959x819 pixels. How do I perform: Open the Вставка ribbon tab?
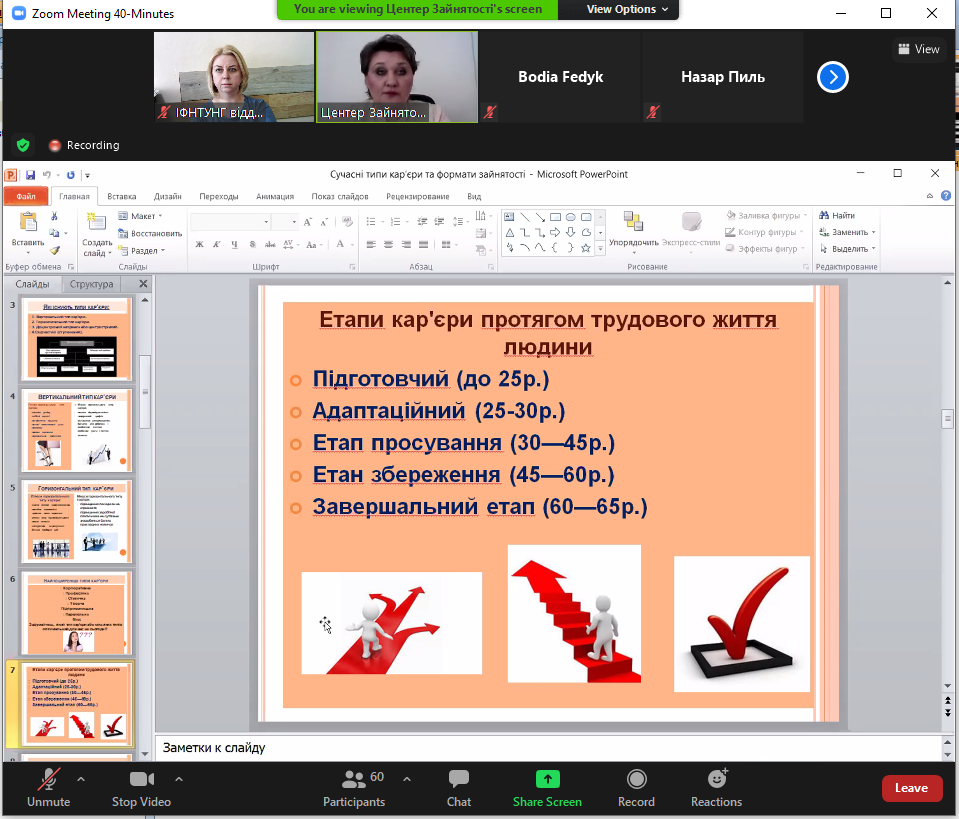[x=121, y=197]
